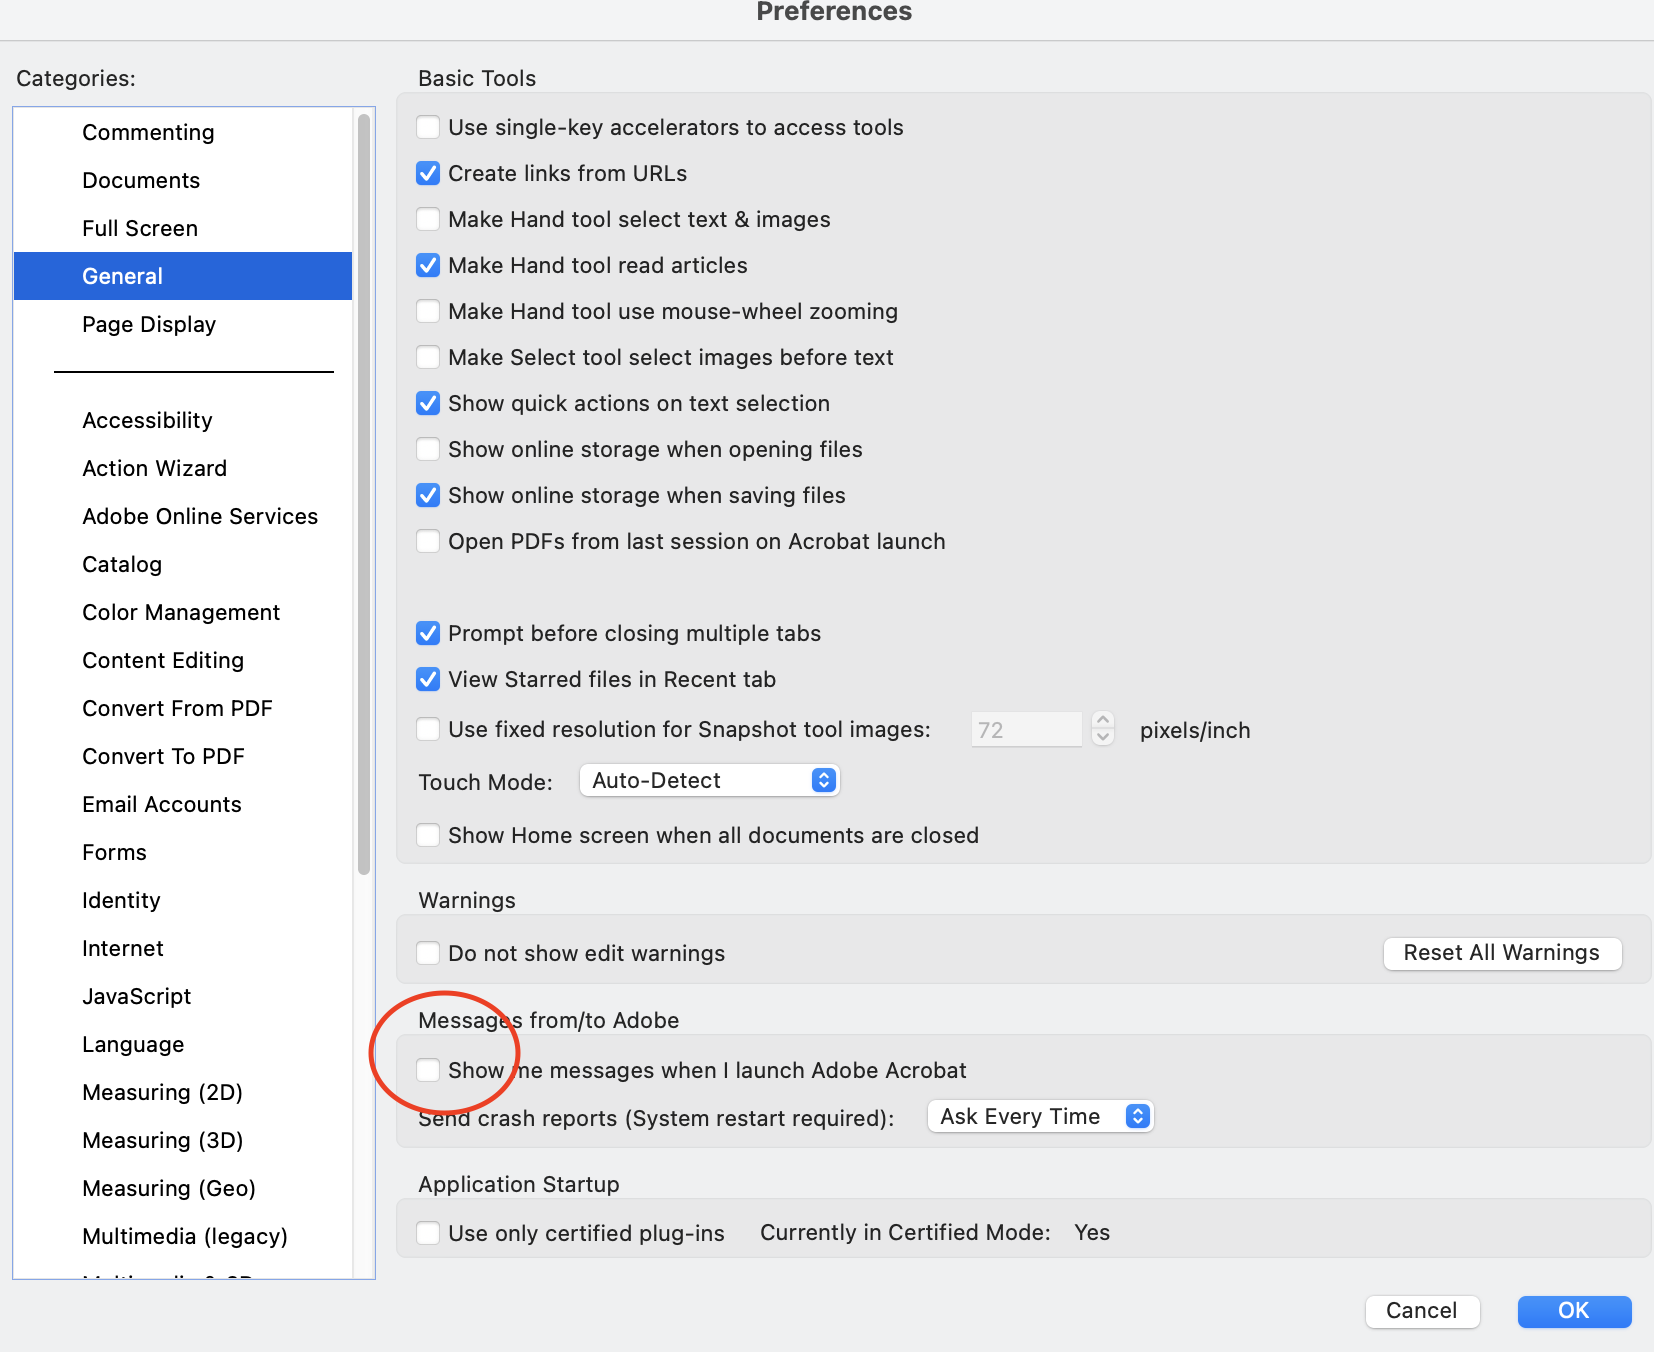Select the Page Display category

tap(149, 324)
